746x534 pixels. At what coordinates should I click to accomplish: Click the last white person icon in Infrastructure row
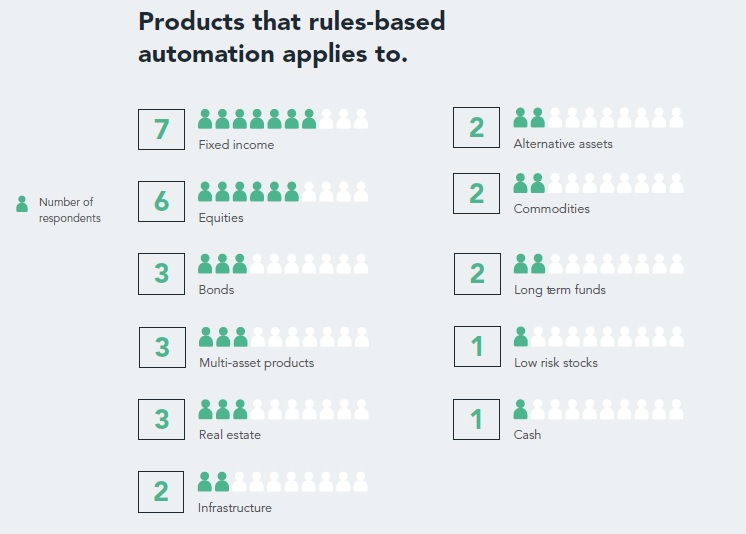click(x=360, y=481)
